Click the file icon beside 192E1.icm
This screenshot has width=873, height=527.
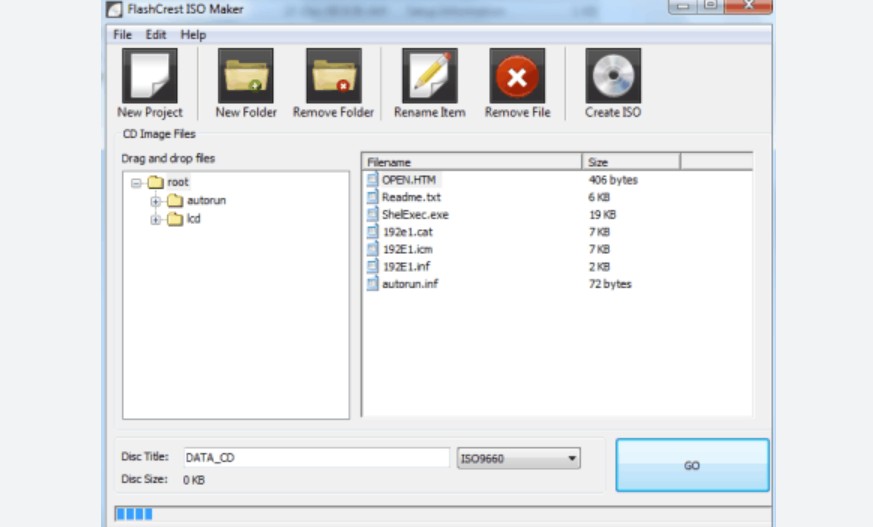(x=372, y=249)
